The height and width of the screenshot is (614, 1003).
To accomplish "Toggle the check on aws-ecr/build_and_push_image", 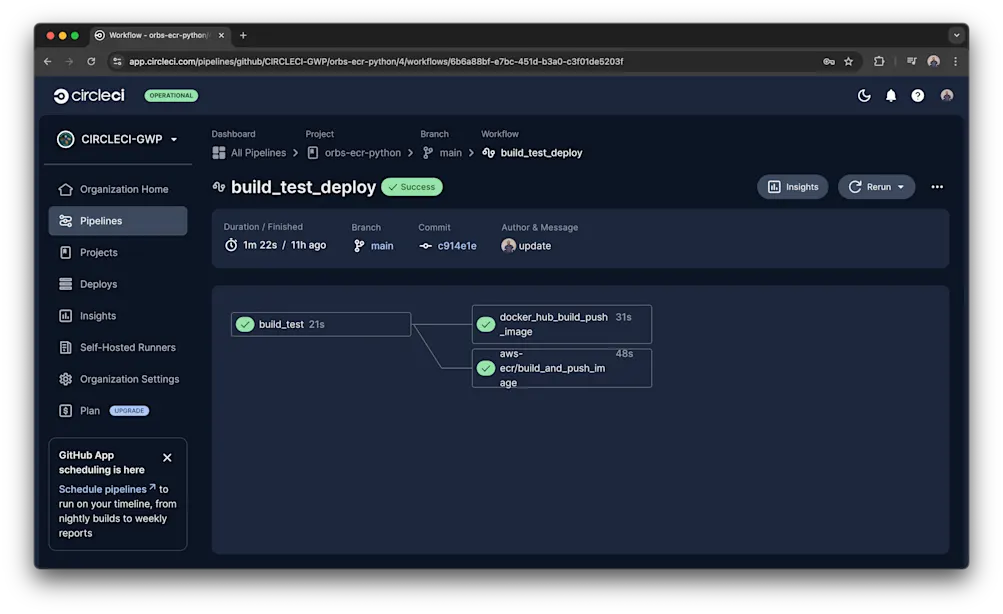I will click(486, 367).
